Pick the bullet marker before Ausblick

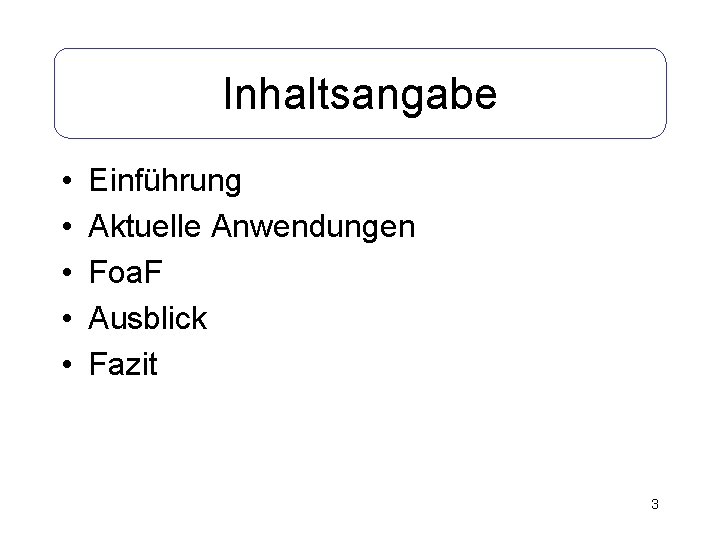tap(67, 318)
